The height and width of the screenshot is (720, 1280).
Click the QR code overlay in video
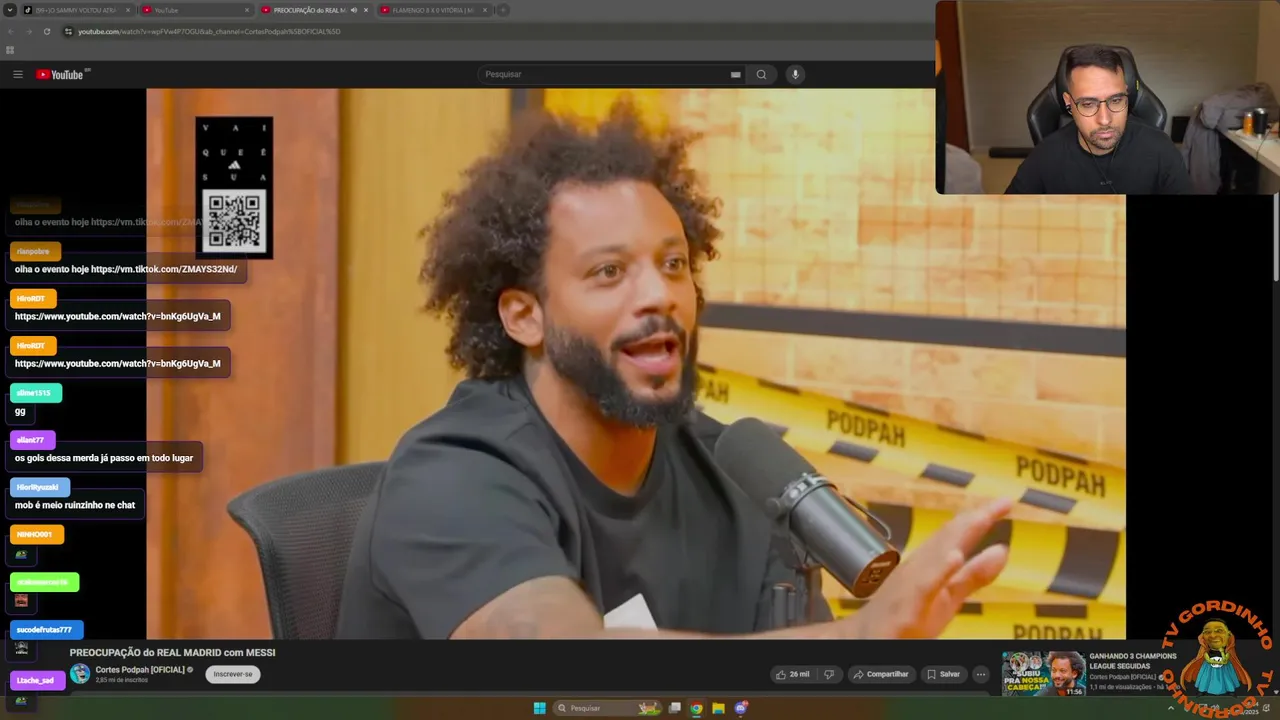coord(234,220)
